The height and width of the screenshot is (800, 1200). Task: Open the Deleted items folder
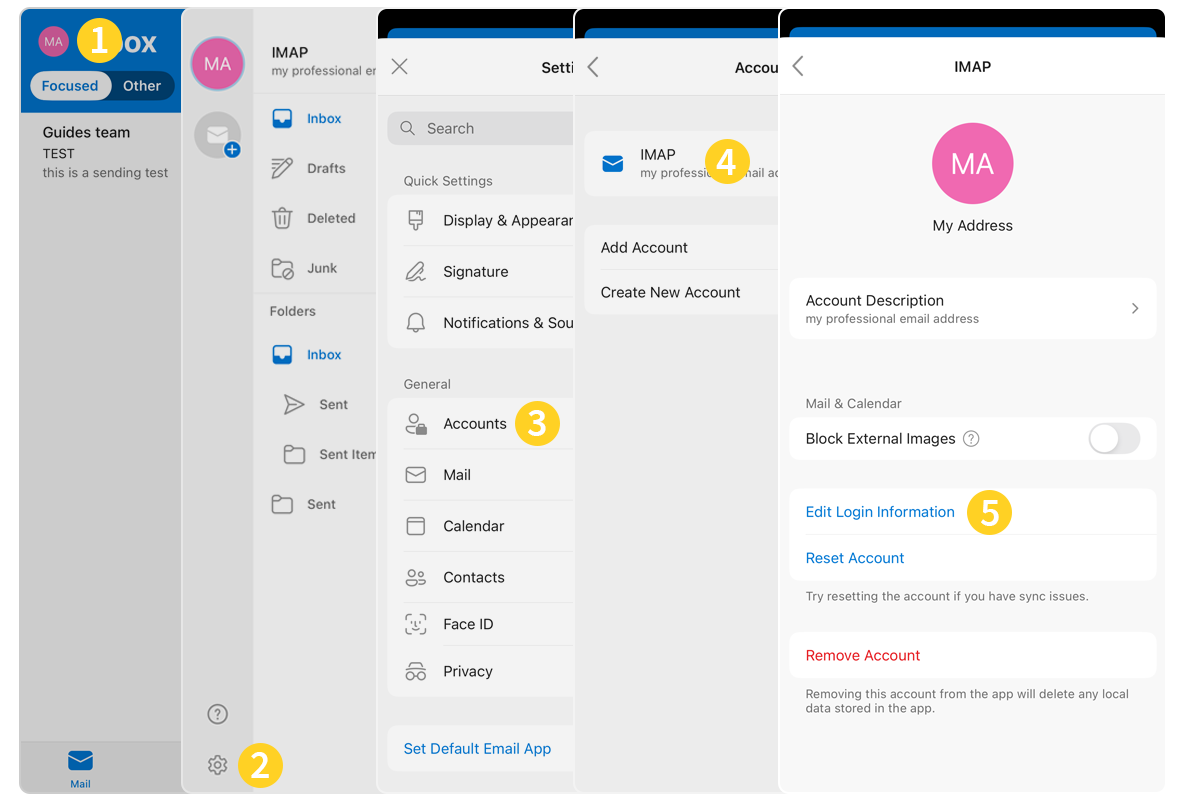(332, 218)
